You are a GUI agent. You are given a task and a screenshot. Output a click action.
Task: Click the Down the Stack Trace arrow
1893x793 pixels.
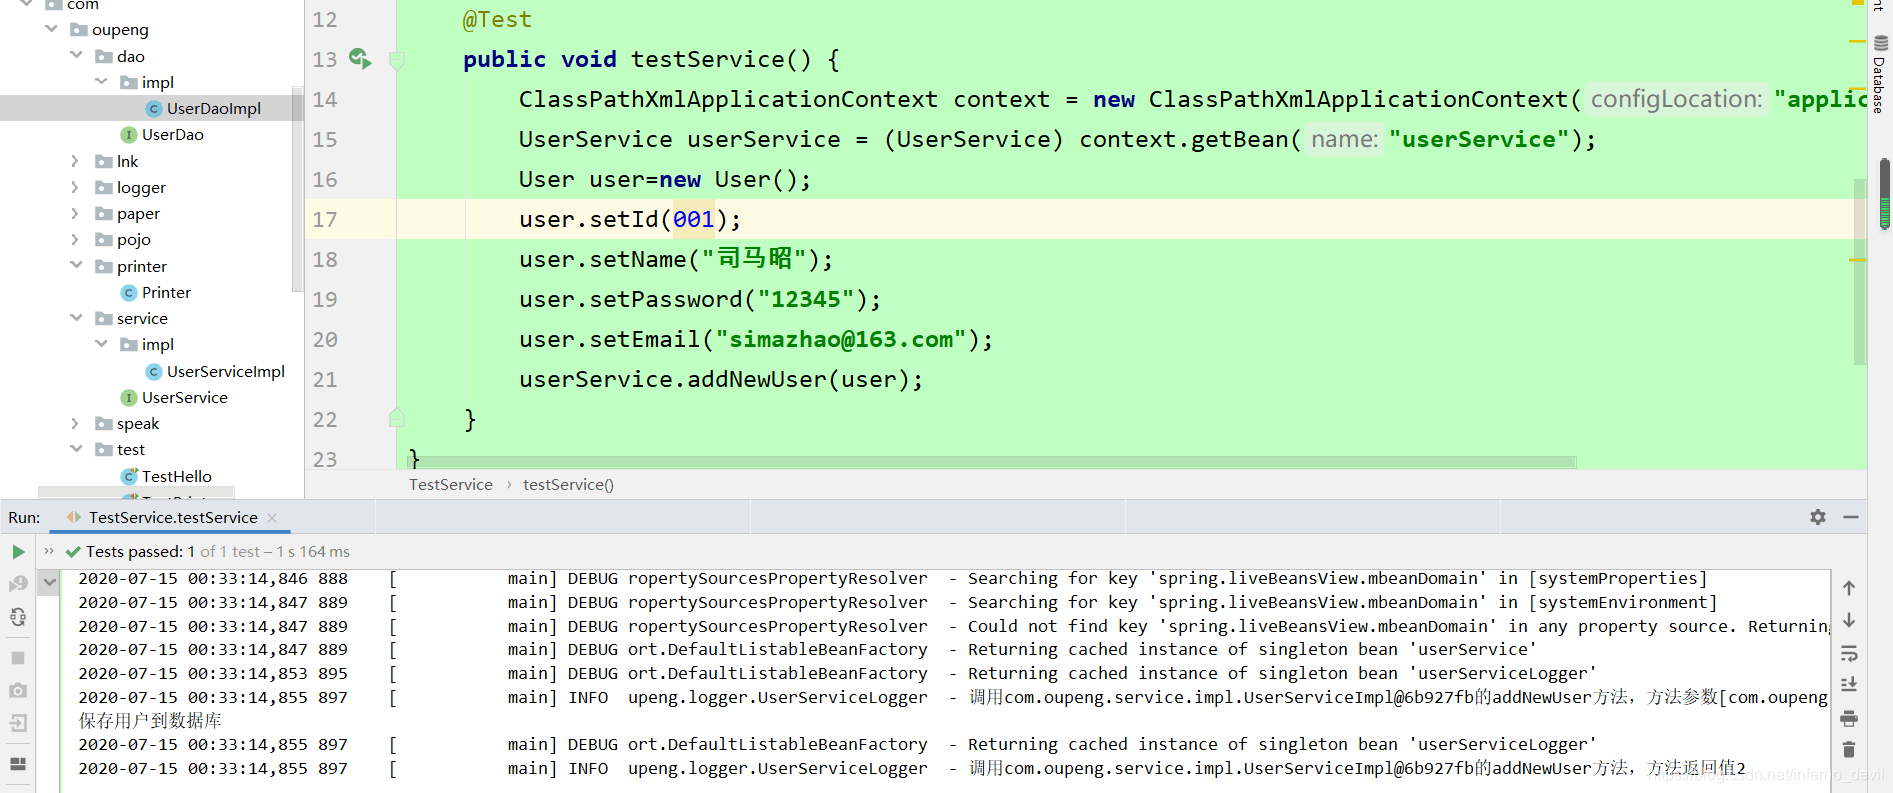1849,621
